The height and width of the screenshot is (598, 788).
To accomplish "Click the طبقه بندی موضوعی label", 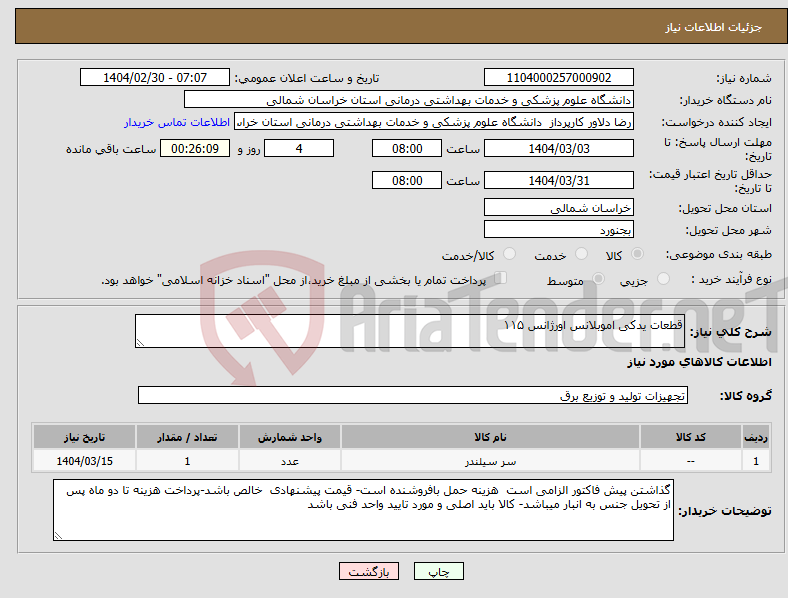I will (x=719, y=254).
